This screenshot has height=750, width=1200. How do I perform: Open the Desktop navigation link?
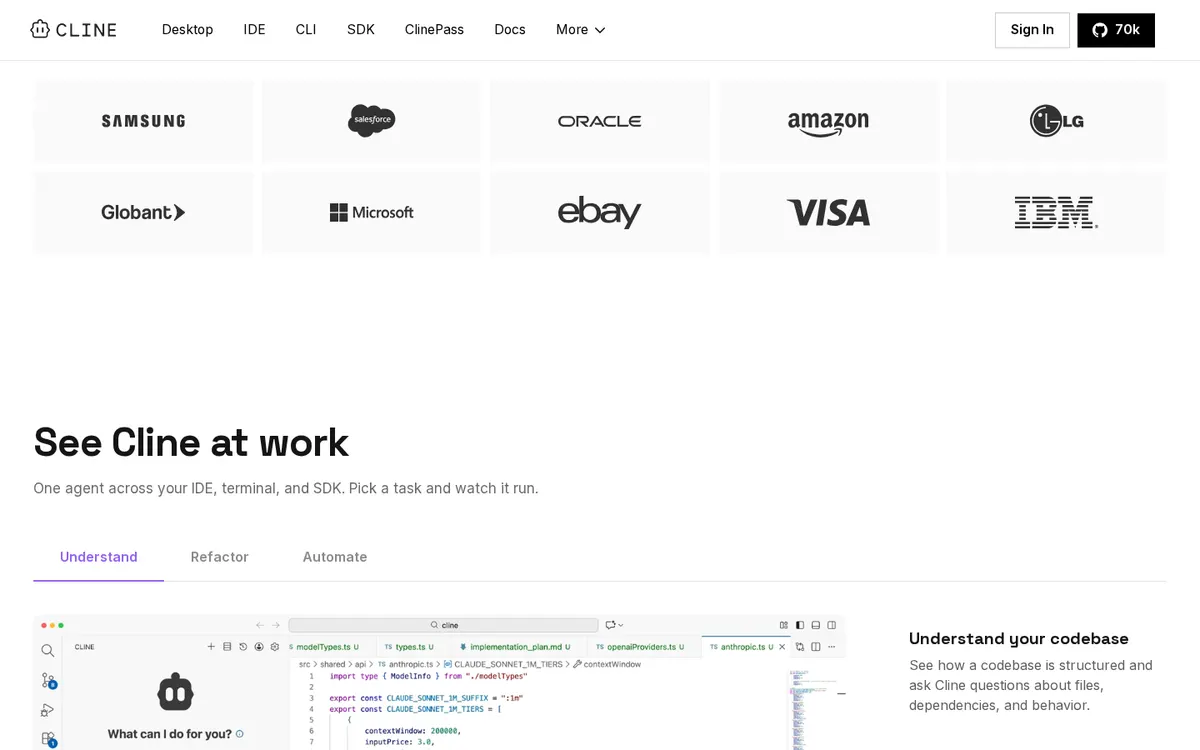188,29
